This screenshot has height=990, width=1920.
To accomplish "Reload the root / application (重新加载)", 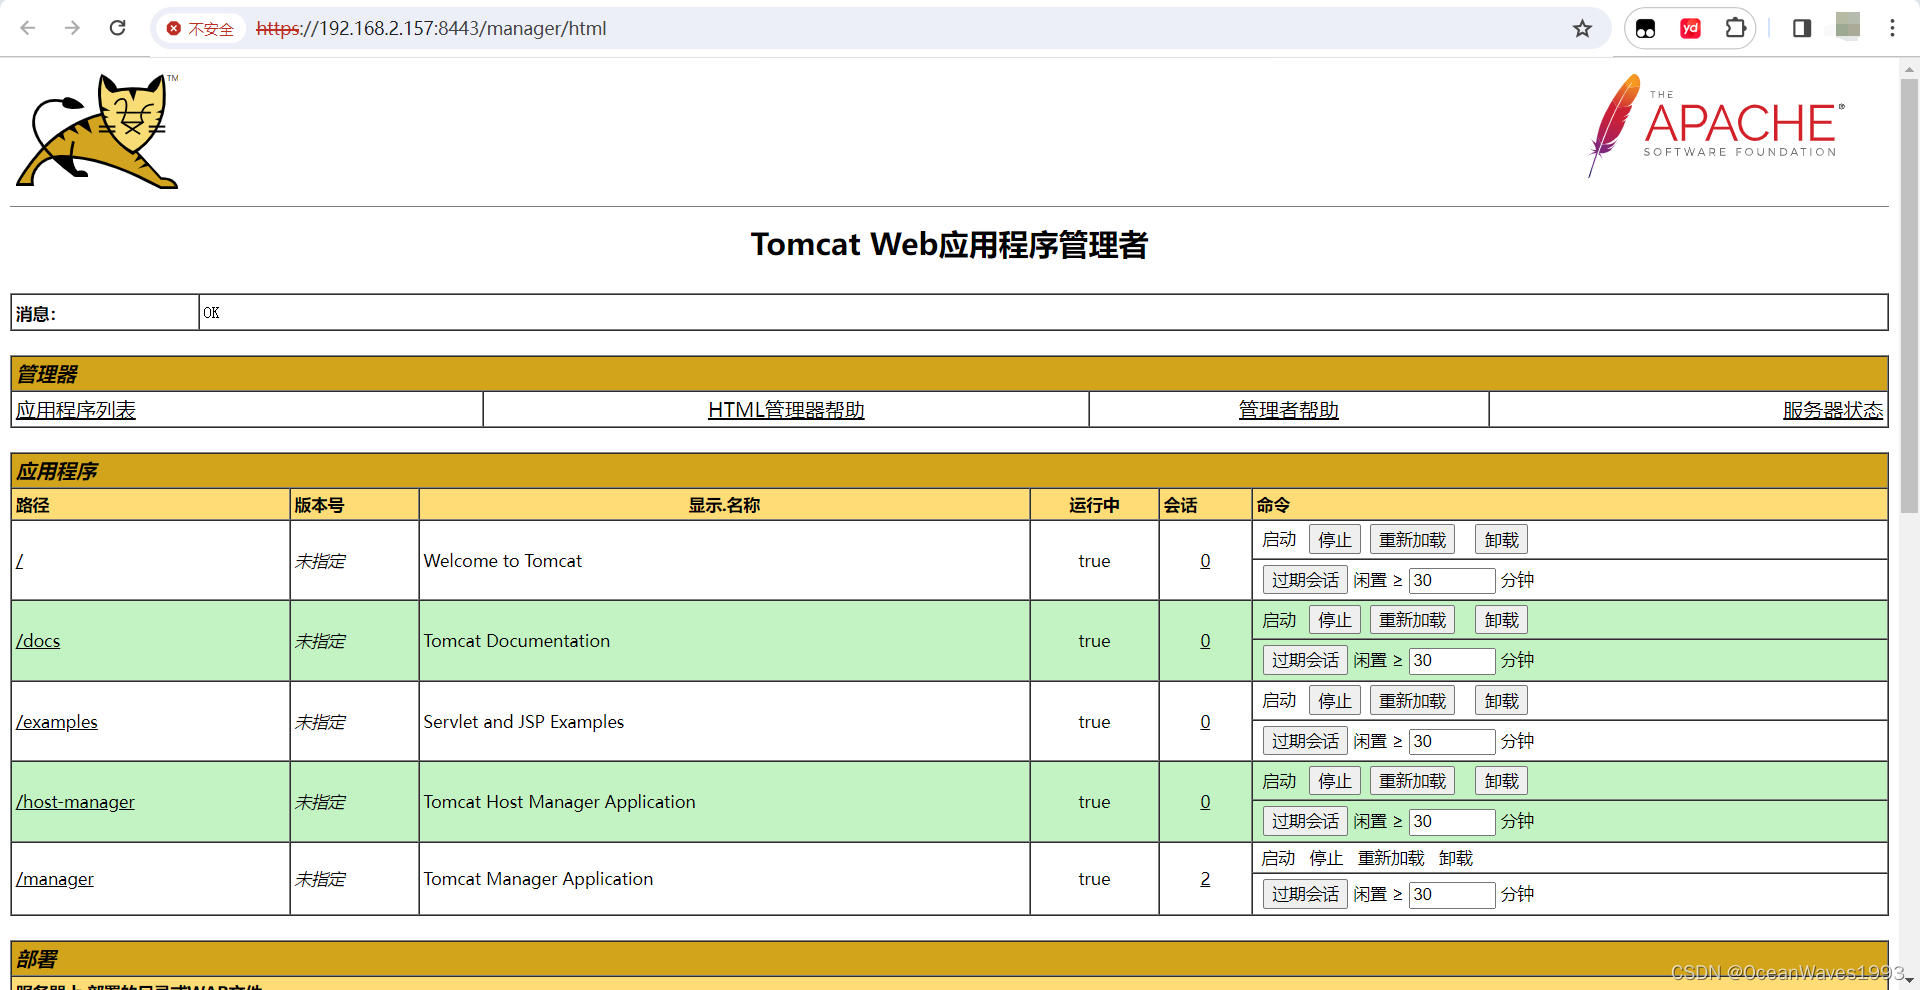I will 1412,540.
